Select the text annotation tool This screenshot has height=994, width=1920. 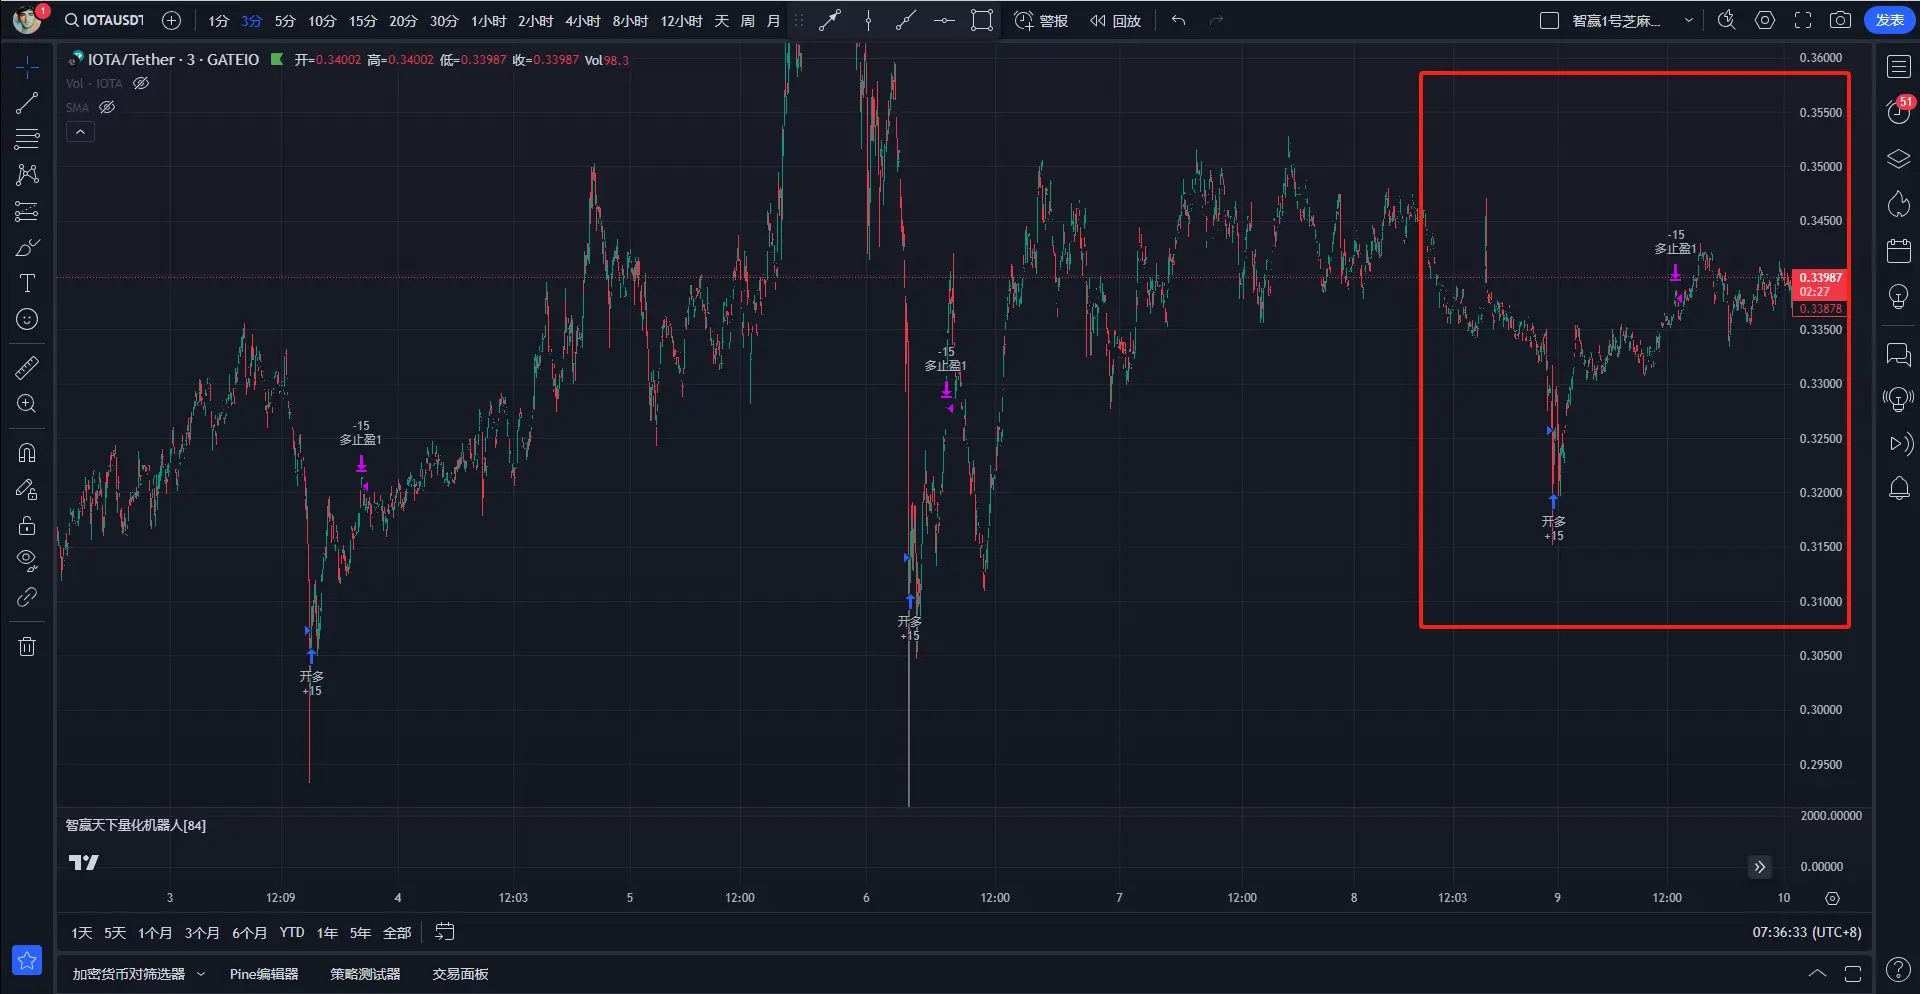click(x=27, y=283)
